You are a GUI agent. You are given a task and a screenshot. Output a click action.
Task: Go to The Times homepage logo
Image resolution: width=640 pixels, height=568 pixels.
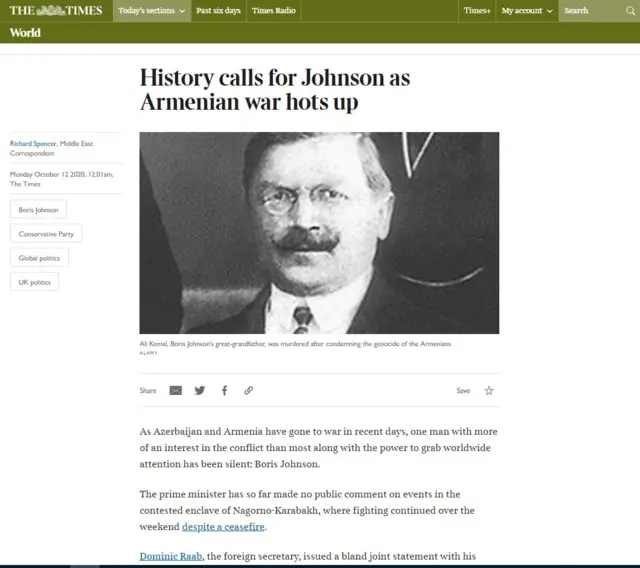click(x=56, y=11)
